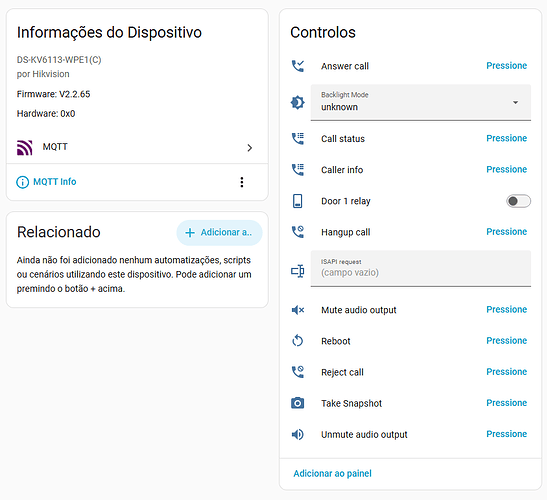Image resolution: width=547 pixels, height=500 pixels.
Task: Focus the ISAPI request input field
Action: [421, 268]
